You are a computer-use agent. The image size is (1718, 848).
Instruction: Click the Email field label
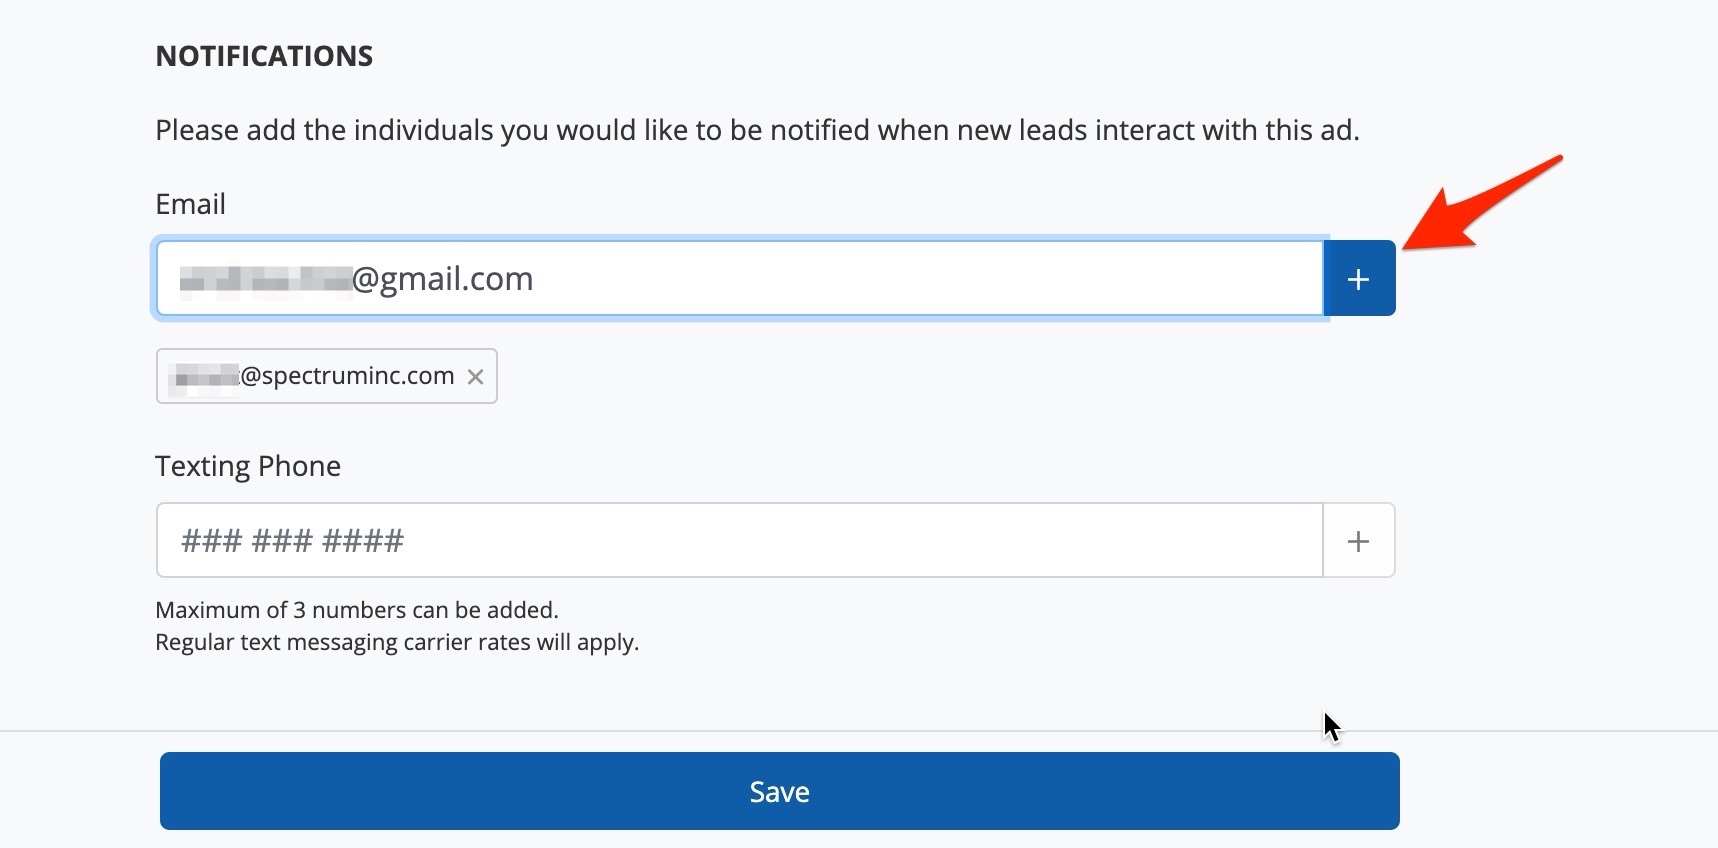(x=190, y=204)
